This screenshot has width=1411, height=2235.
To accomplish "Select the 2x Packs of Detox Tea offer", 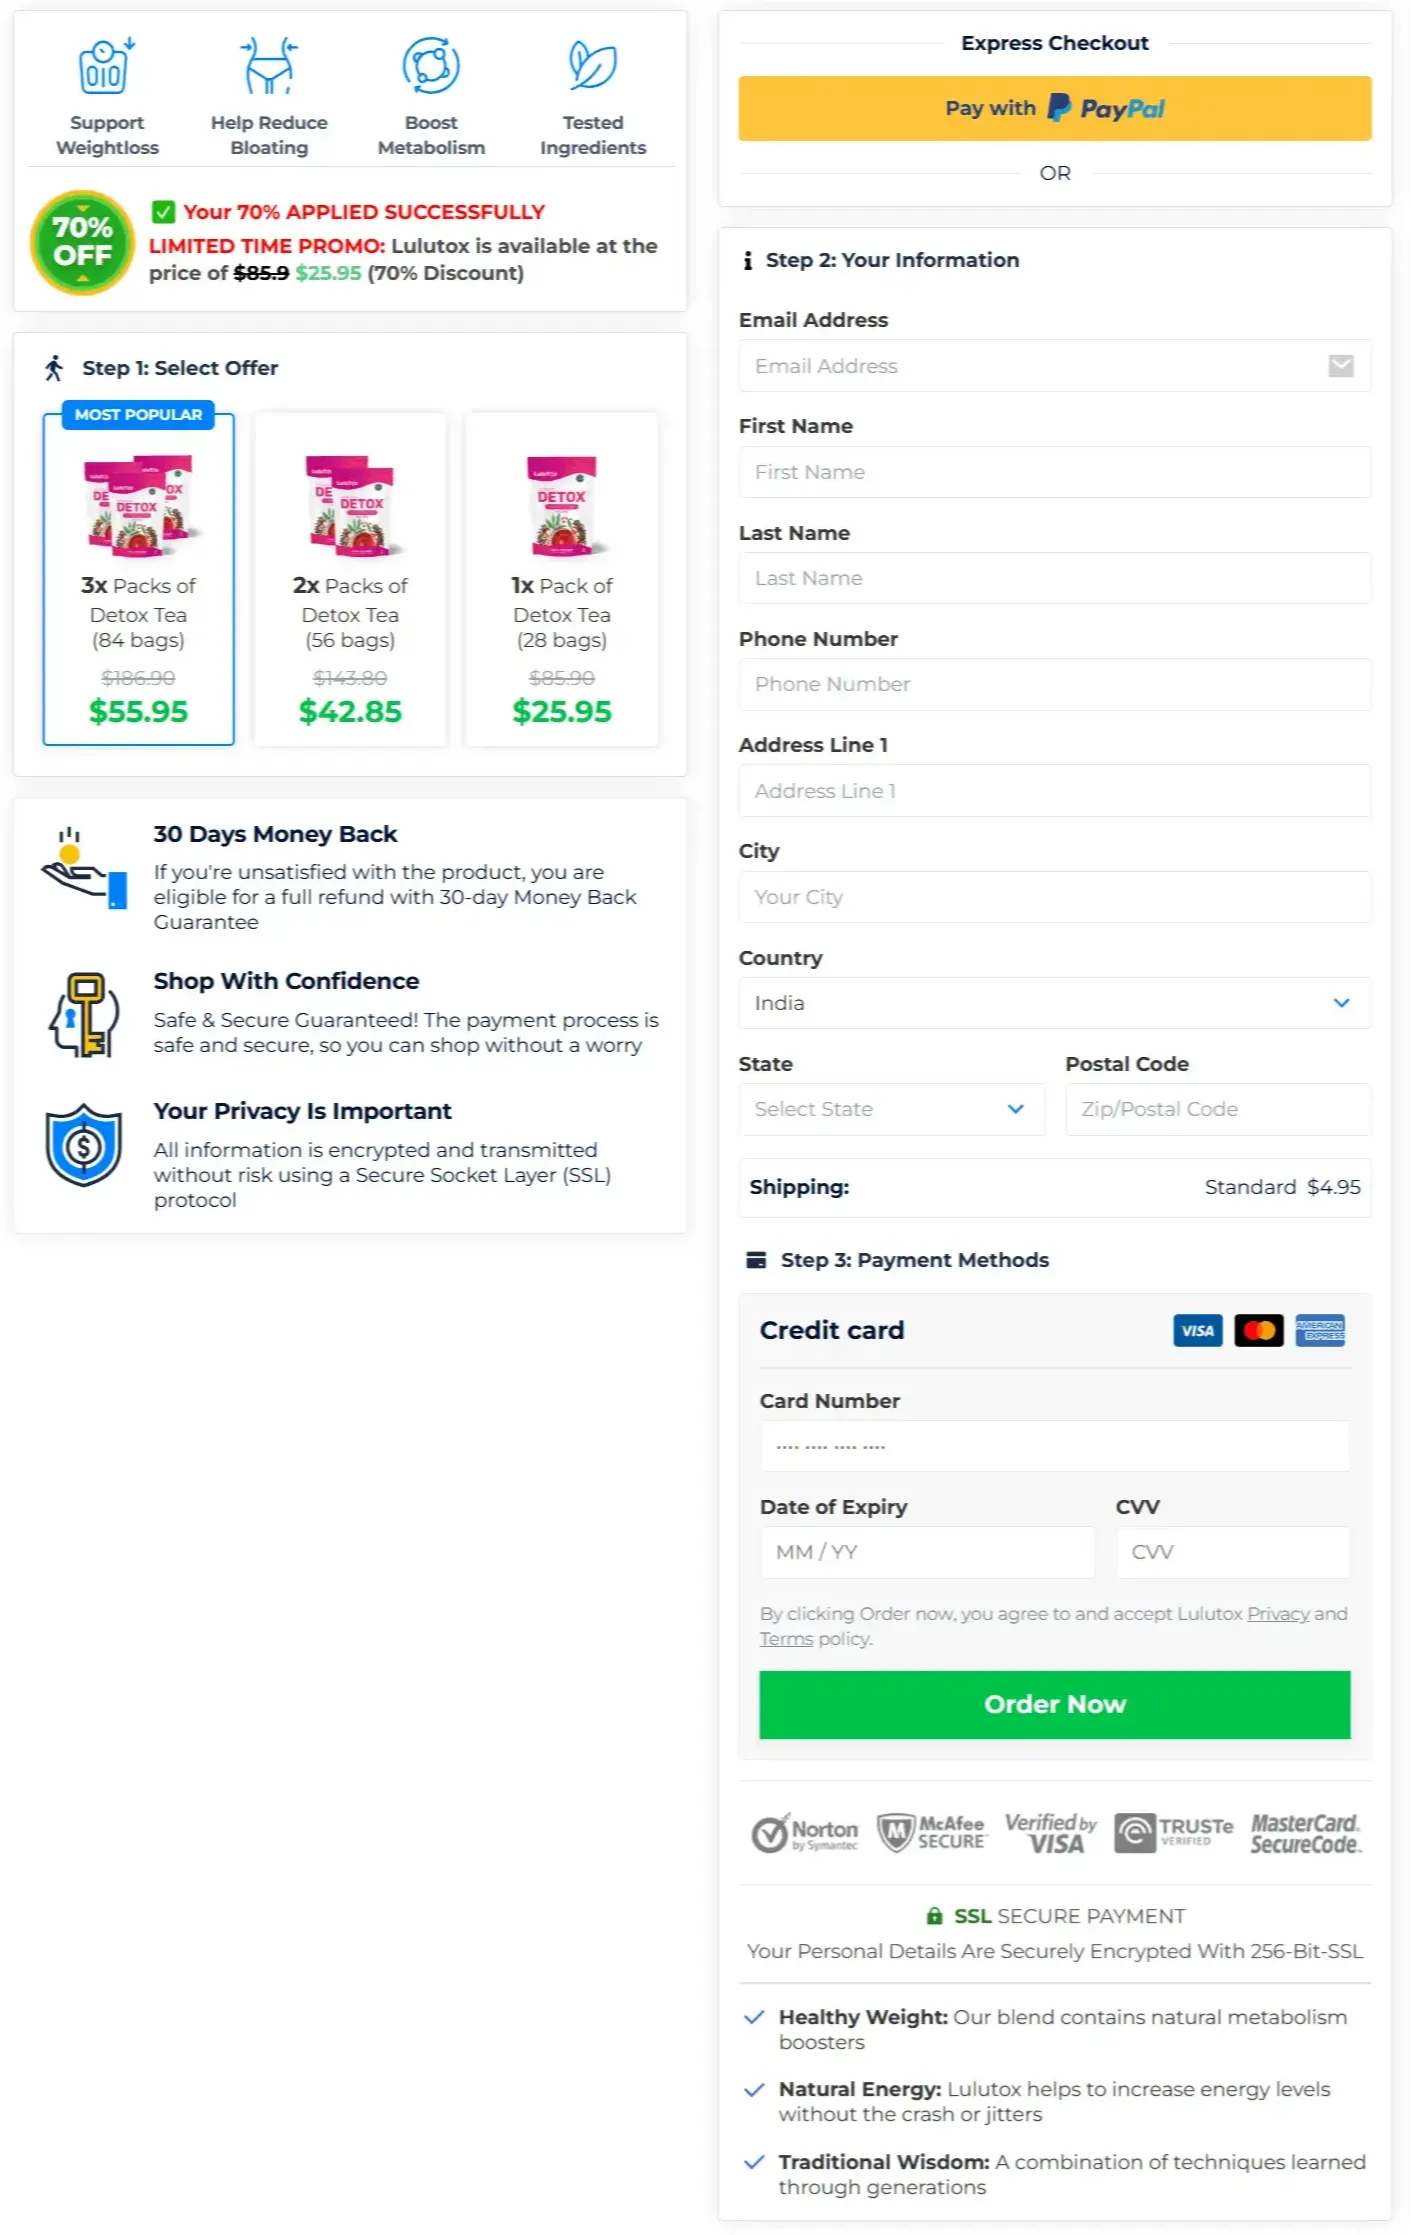I will coord(350,580).
